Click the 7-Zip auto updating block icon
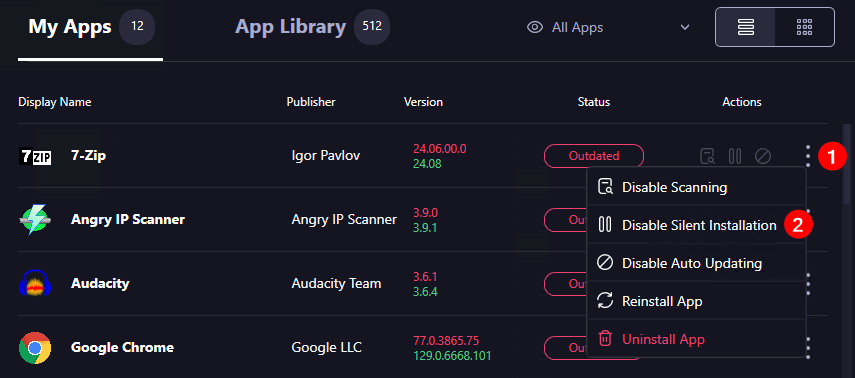 click(x=763, y=156)
